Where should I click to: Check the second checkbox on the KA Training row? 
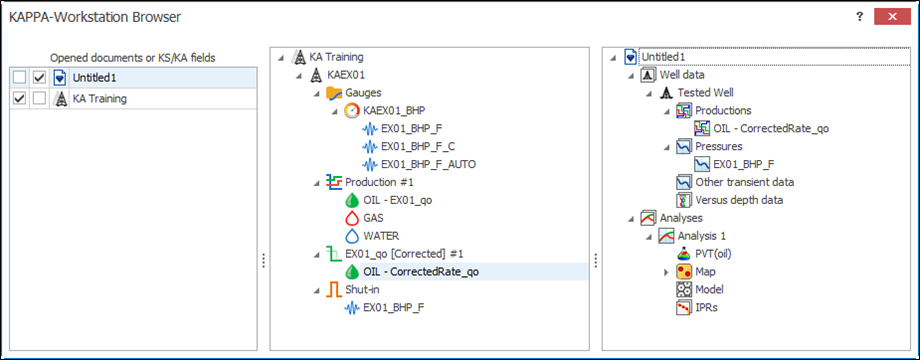pos(39,99)
